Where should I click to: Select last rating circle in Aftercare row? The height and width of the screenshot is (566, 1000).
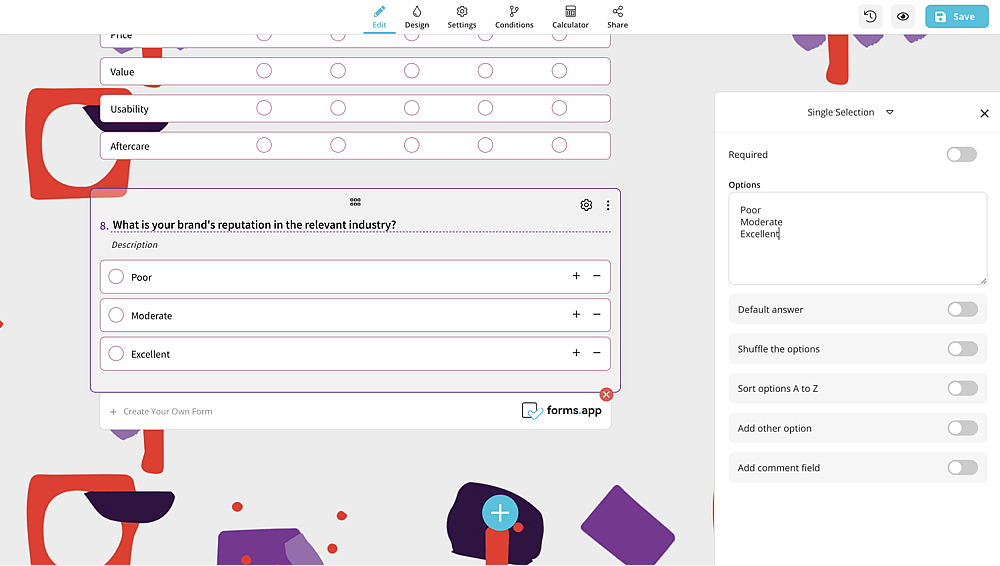[x=559, y=145]
